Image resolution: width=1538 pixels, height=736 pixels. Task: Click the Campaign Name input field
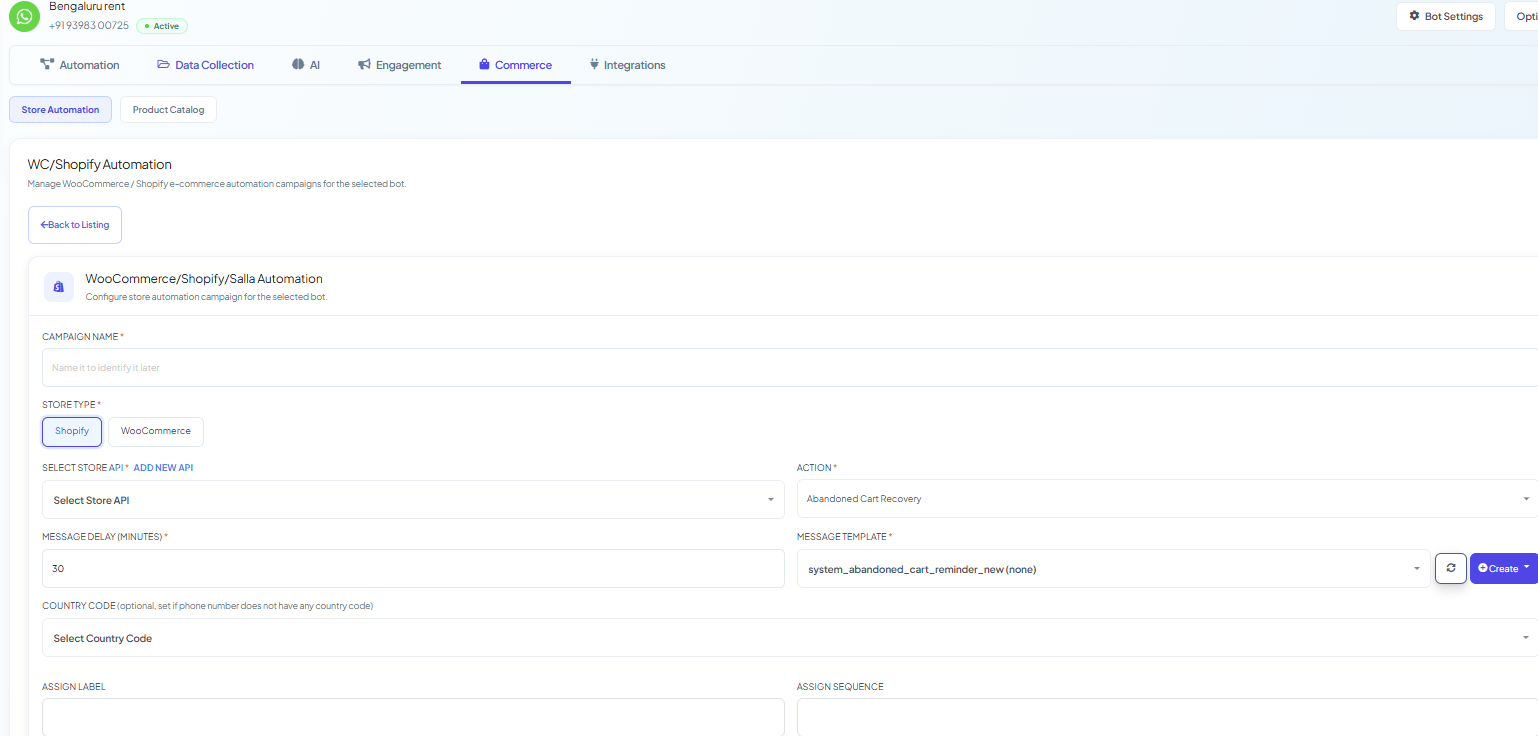pyautogui.click(x=790, y=368)
